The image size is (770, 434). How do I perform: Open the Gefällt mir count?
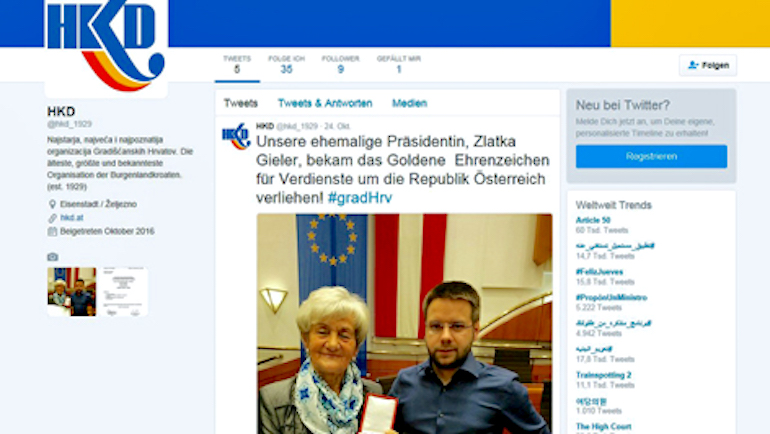coord(399,65)
